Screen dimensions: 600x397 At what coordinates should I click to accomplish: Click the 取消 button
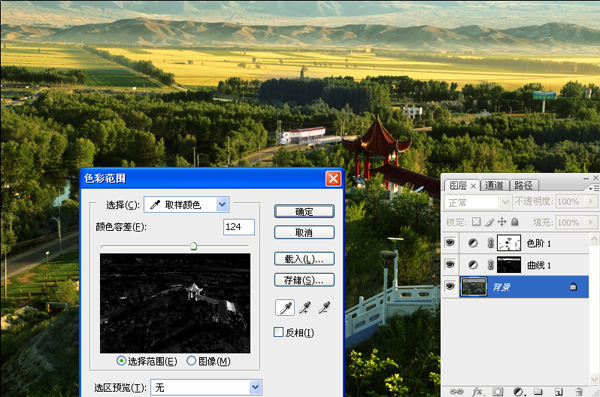(304, 232)
